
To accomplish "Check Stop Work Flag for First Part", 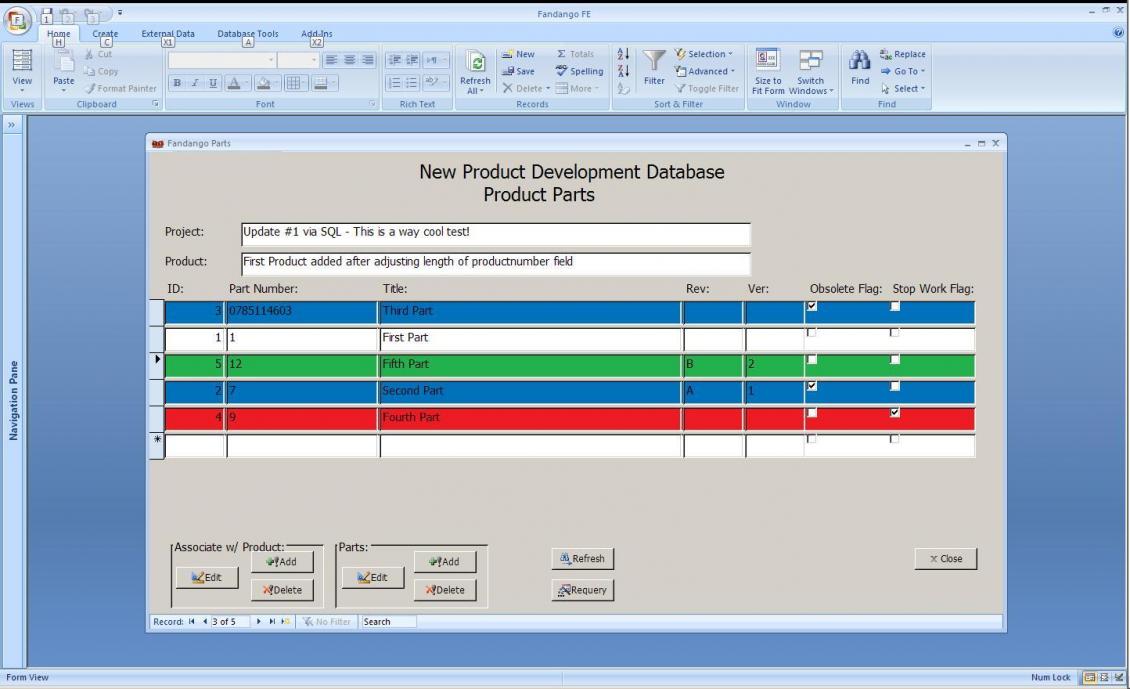I will tap(895, 333).
